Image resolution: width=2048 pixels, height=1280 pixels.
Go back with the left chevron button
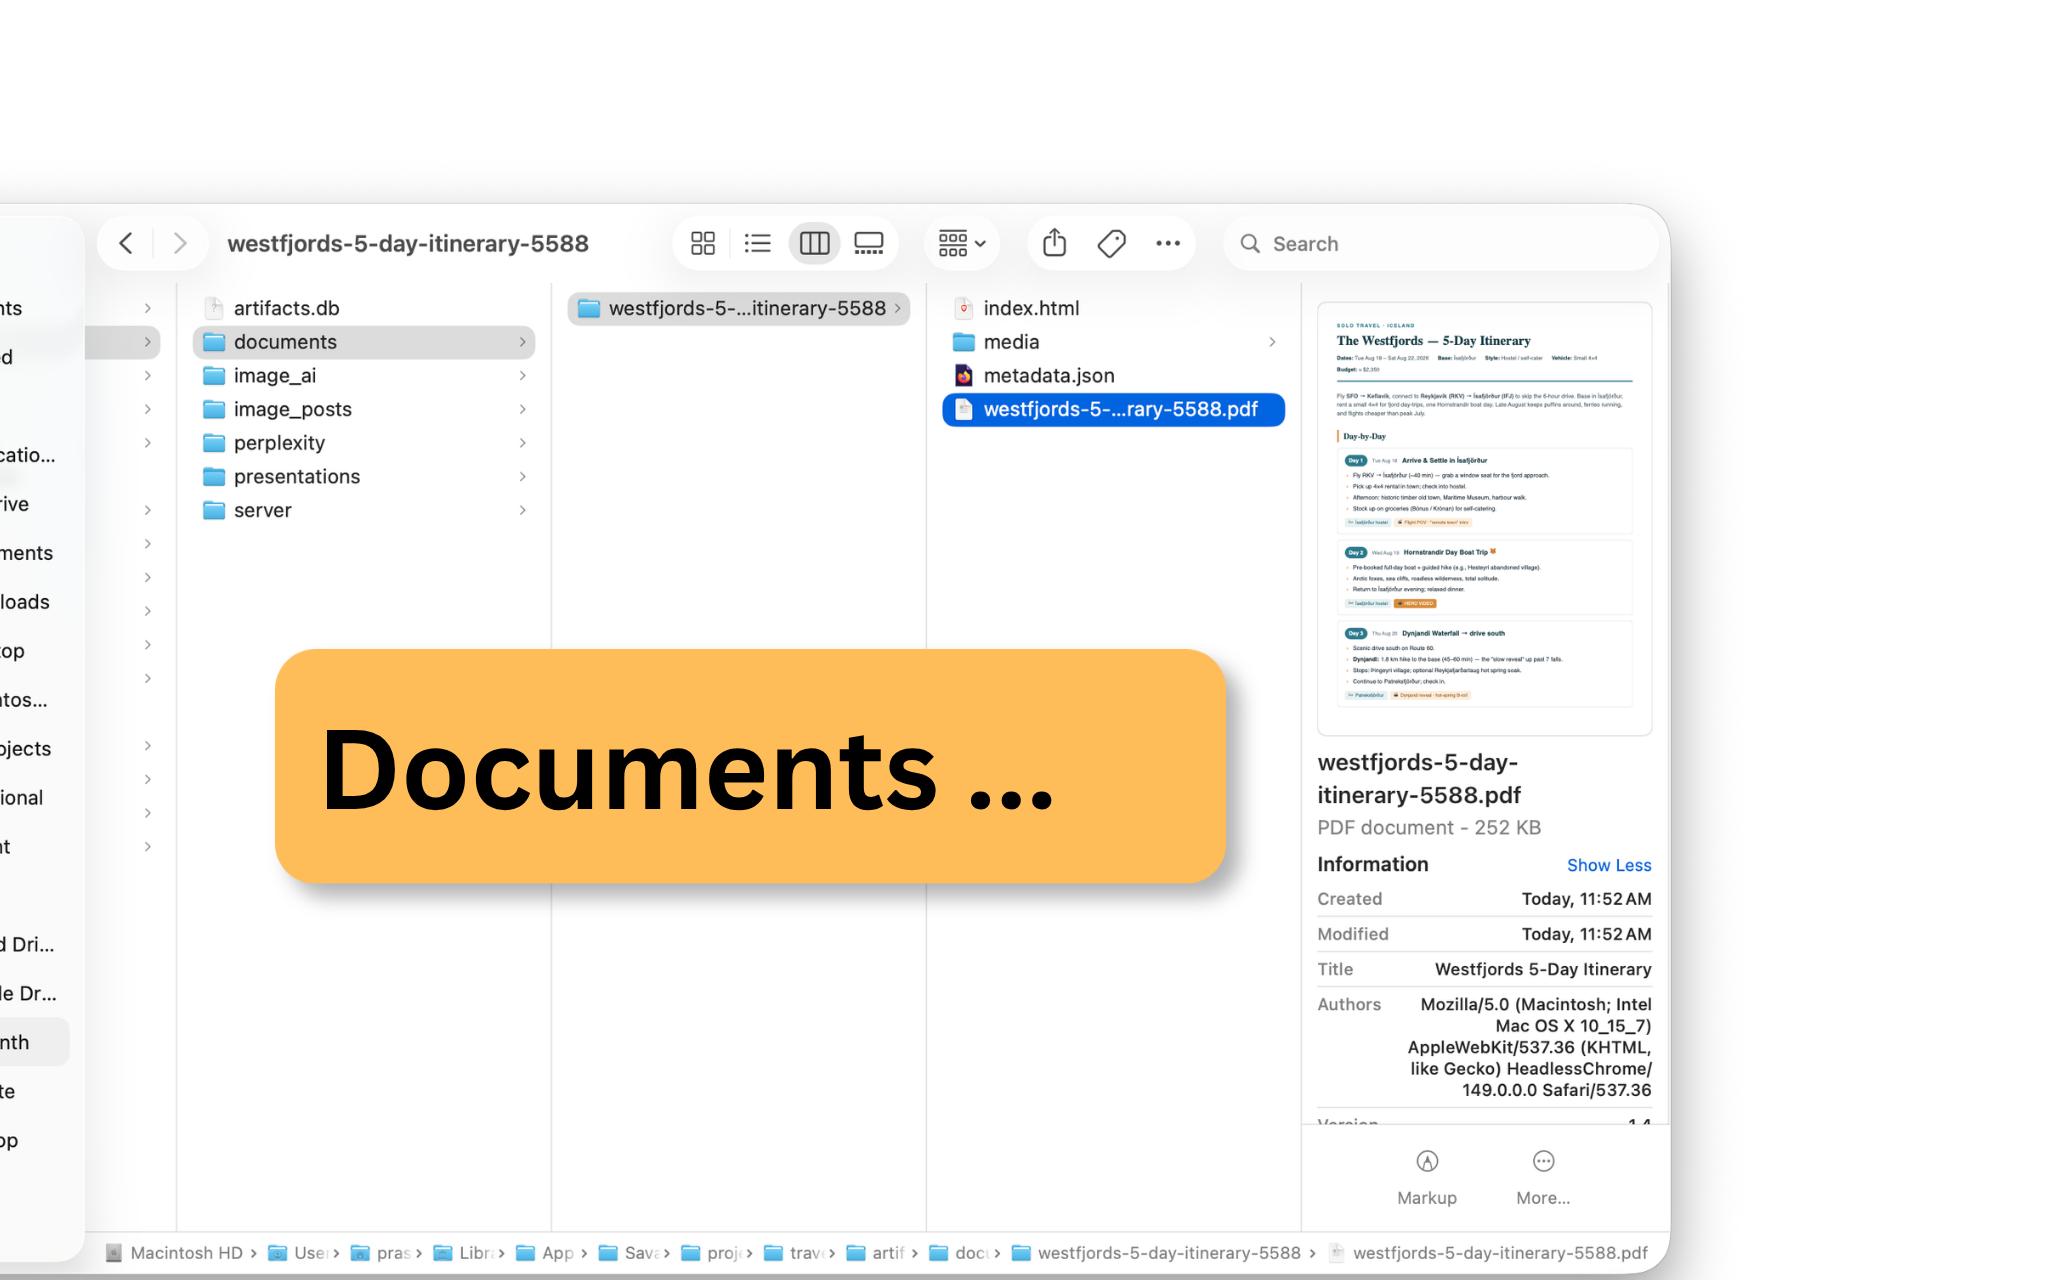click(126, 243)
